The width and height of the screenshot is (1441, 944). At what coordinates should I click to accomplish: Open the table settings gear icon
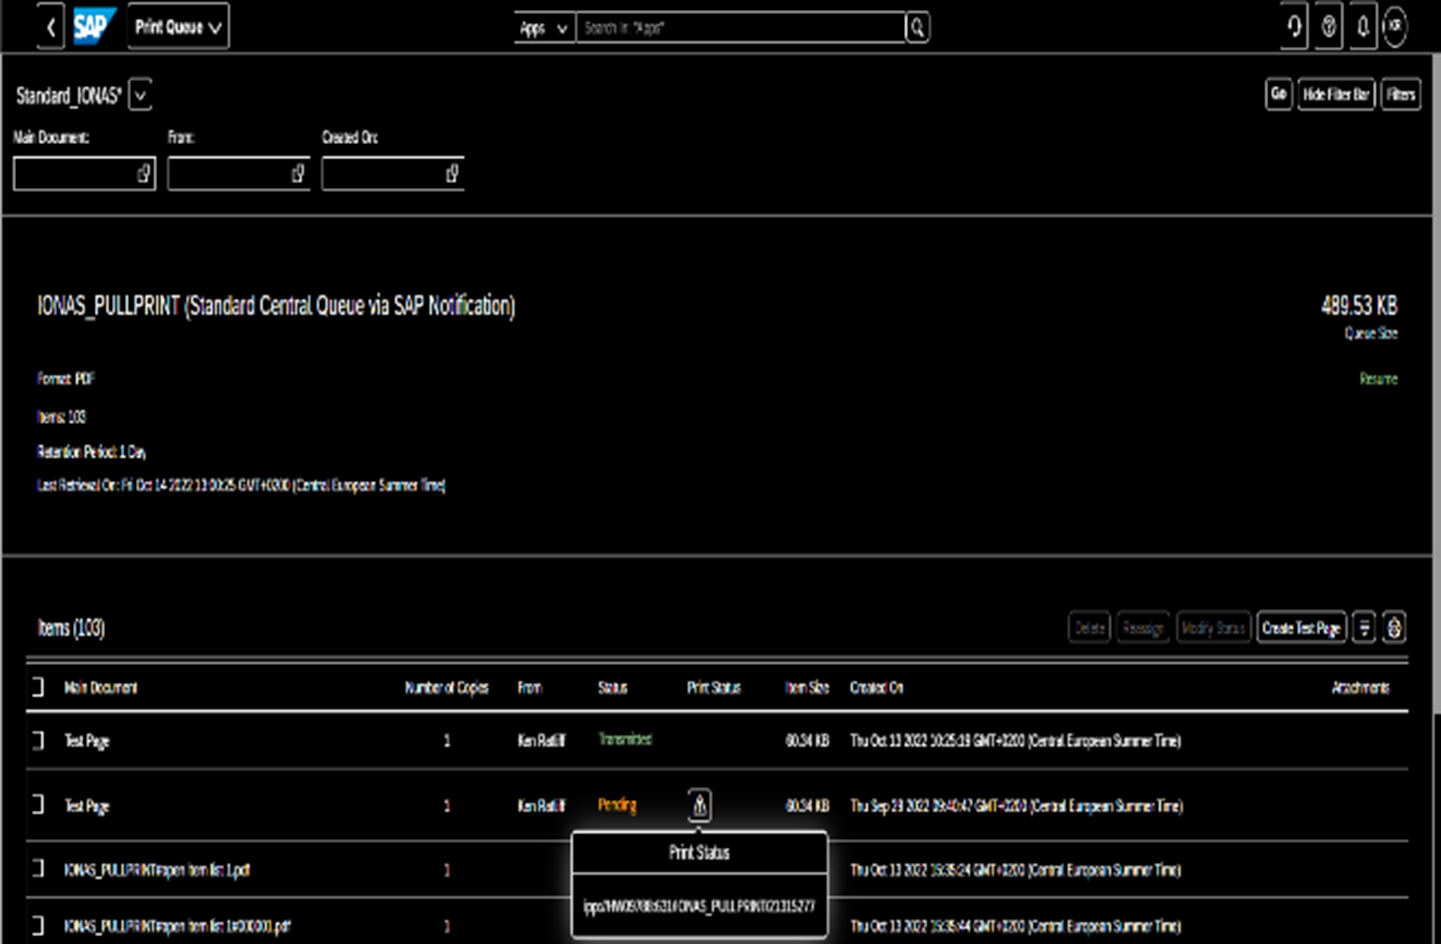[1394, 628]
